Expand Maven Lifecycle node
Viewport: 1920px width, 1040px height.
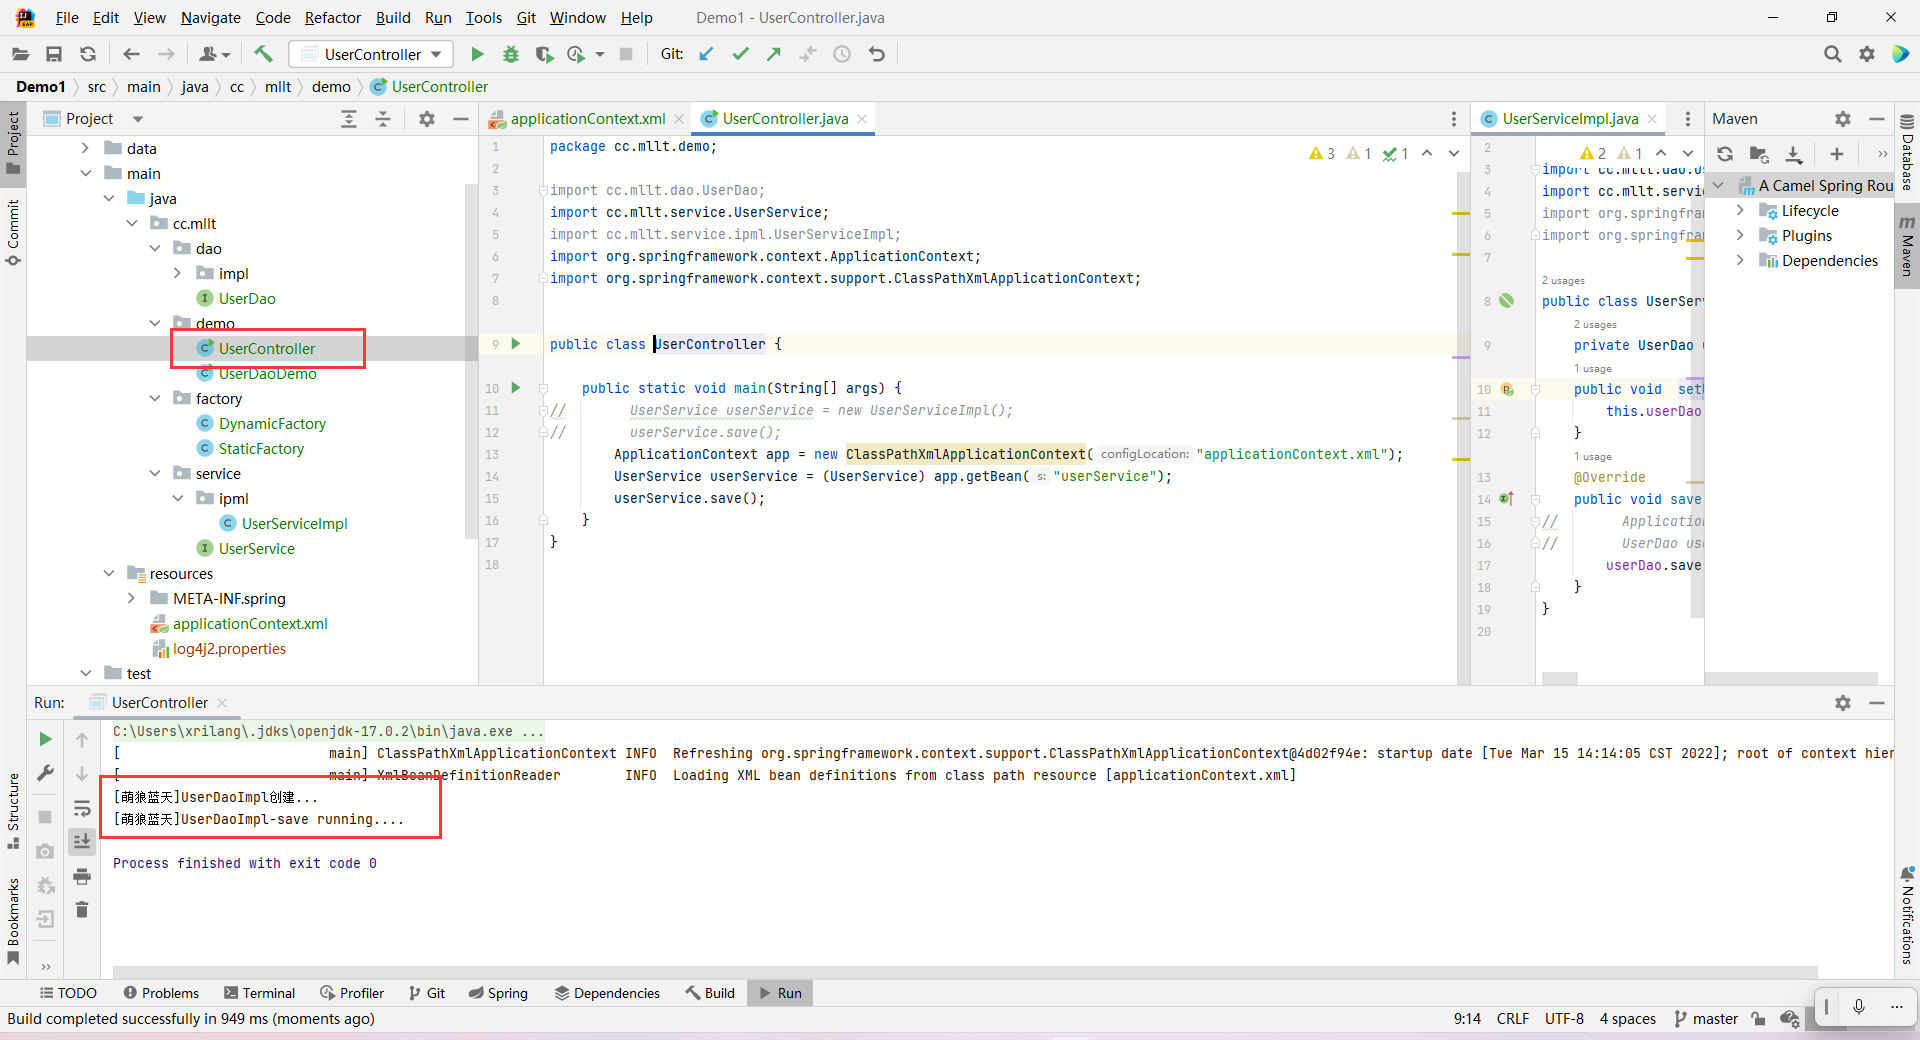1741,210
